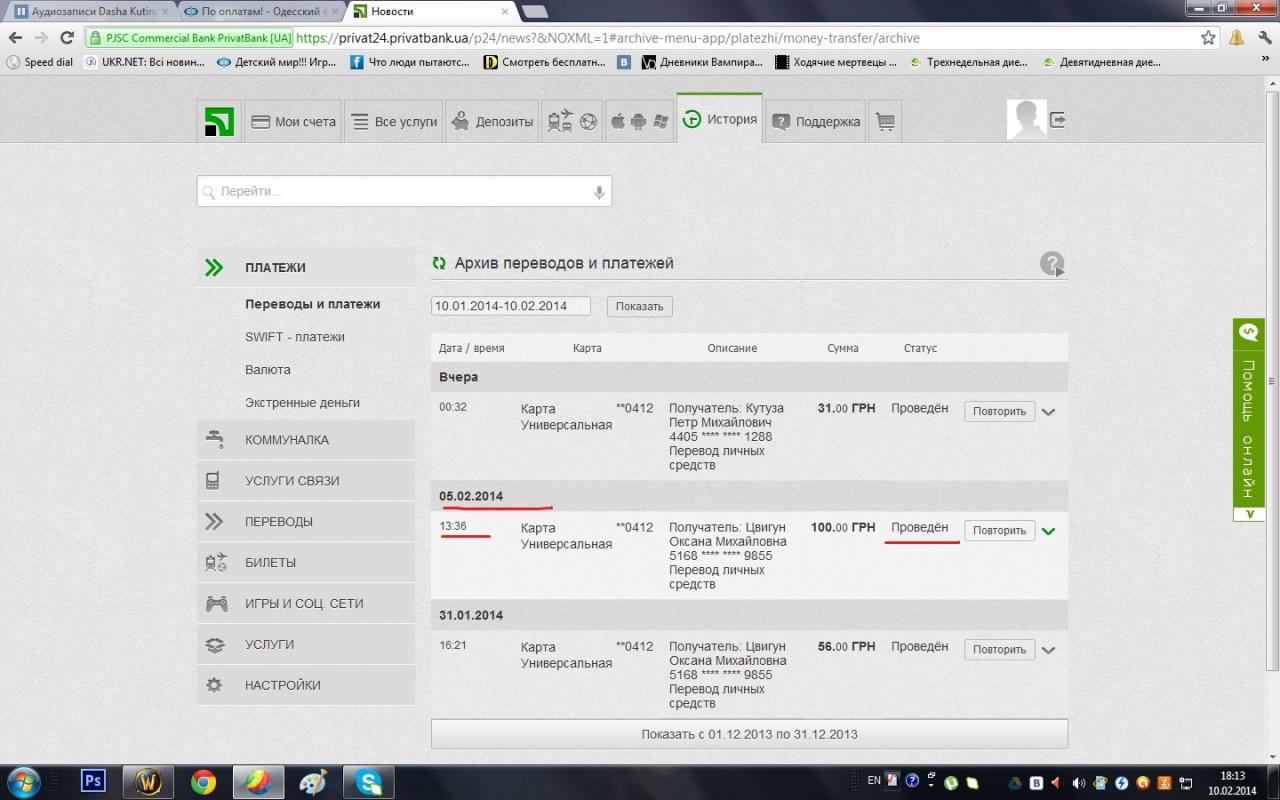Click the date range input field

[510, 306]
